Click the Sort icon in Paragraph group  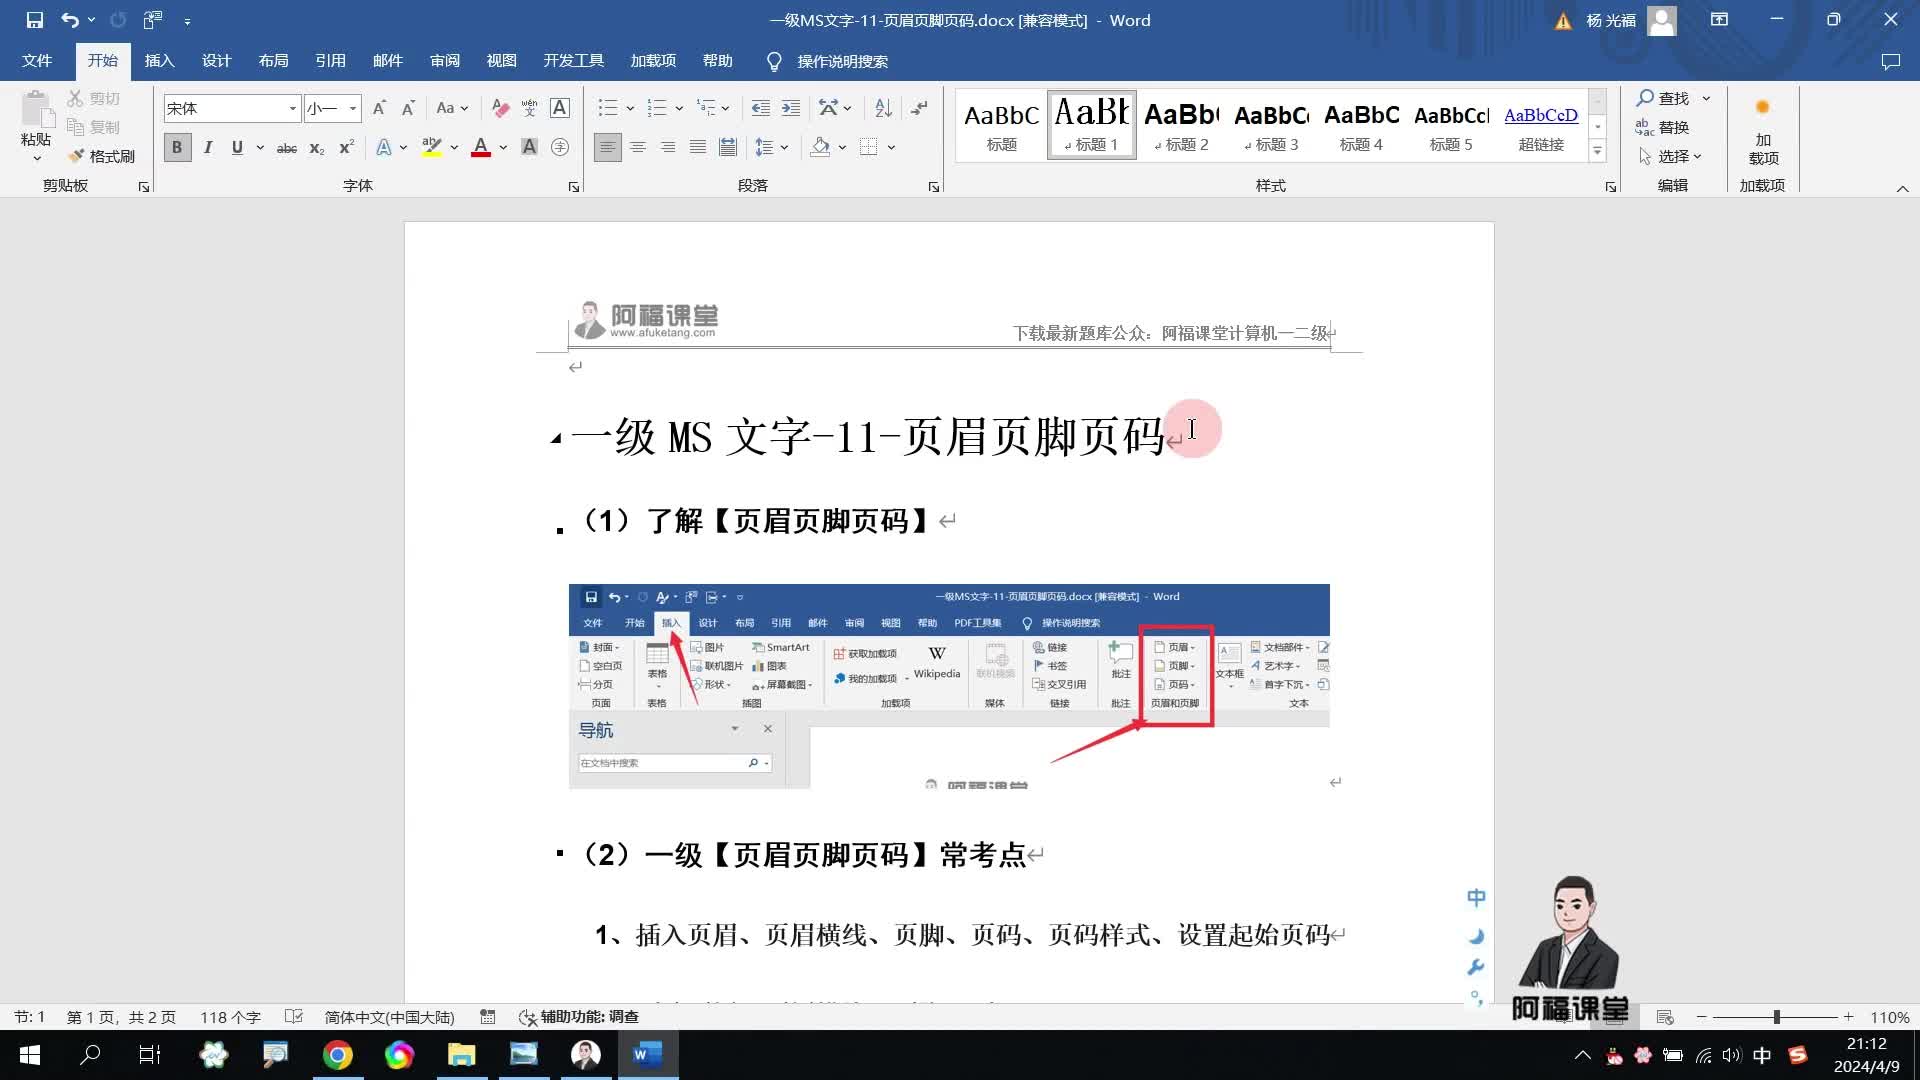pos(883,108)
